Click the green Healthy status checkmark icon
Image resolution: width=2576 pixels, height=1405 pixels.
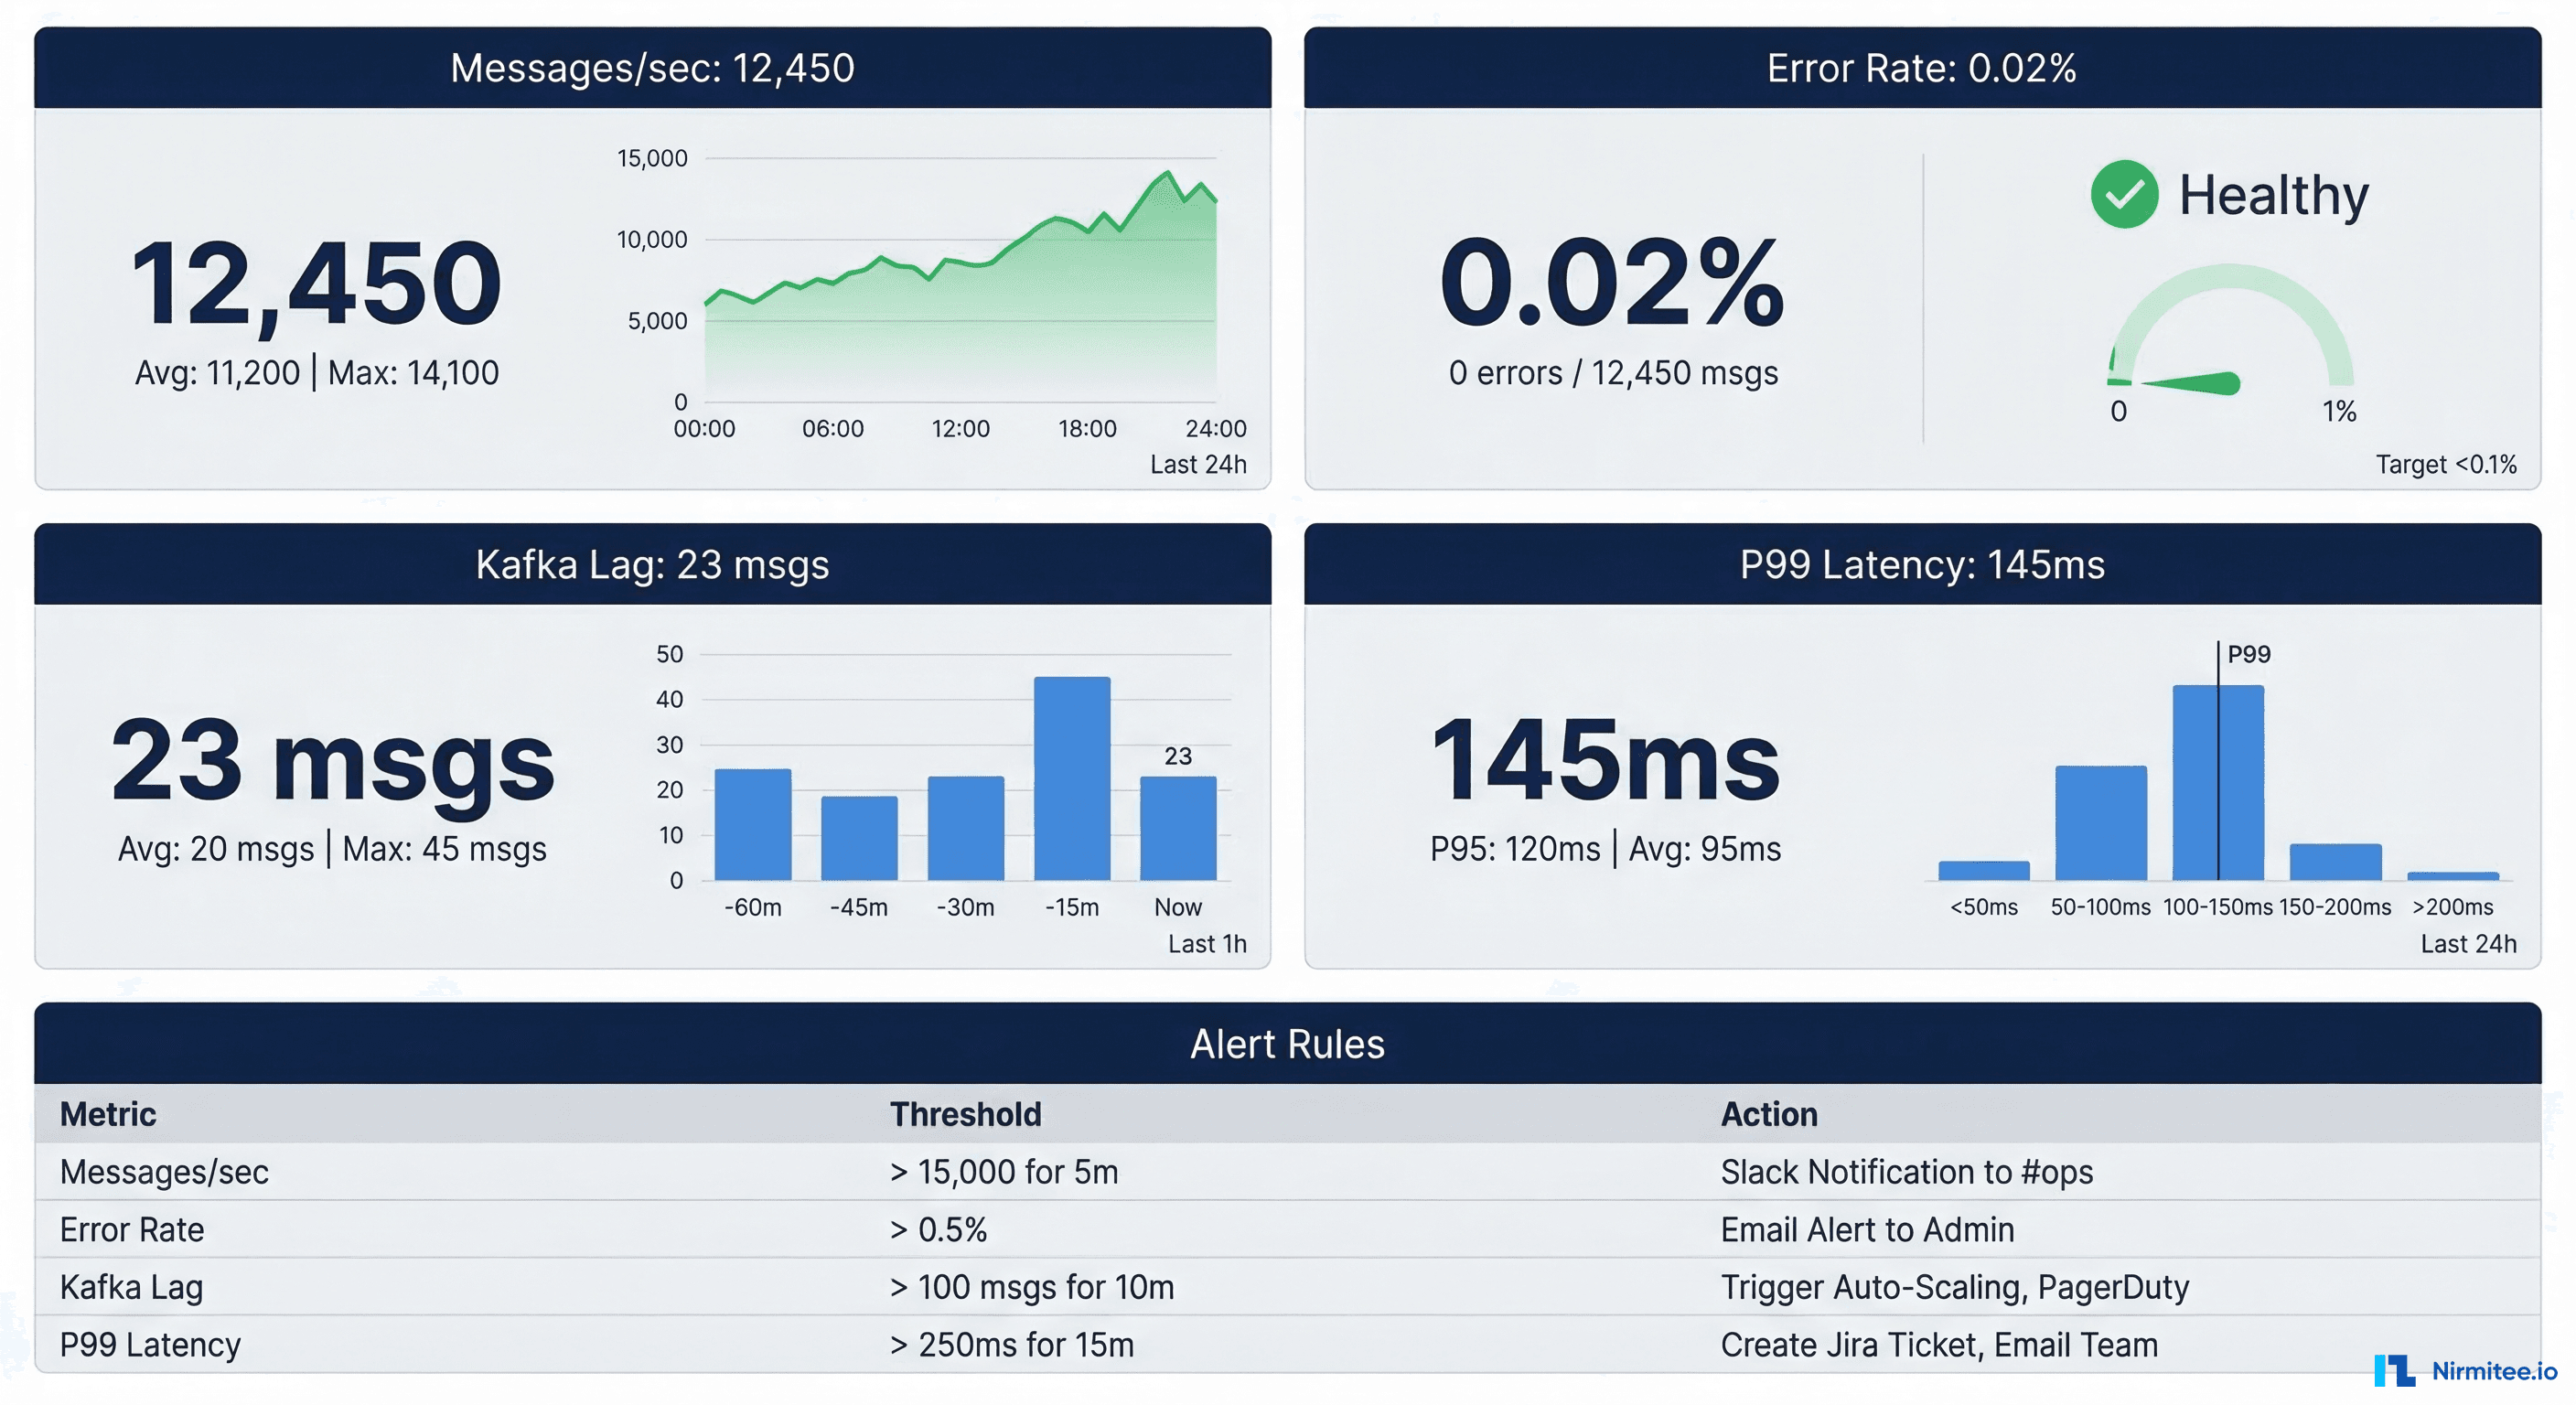[2124, 194]
